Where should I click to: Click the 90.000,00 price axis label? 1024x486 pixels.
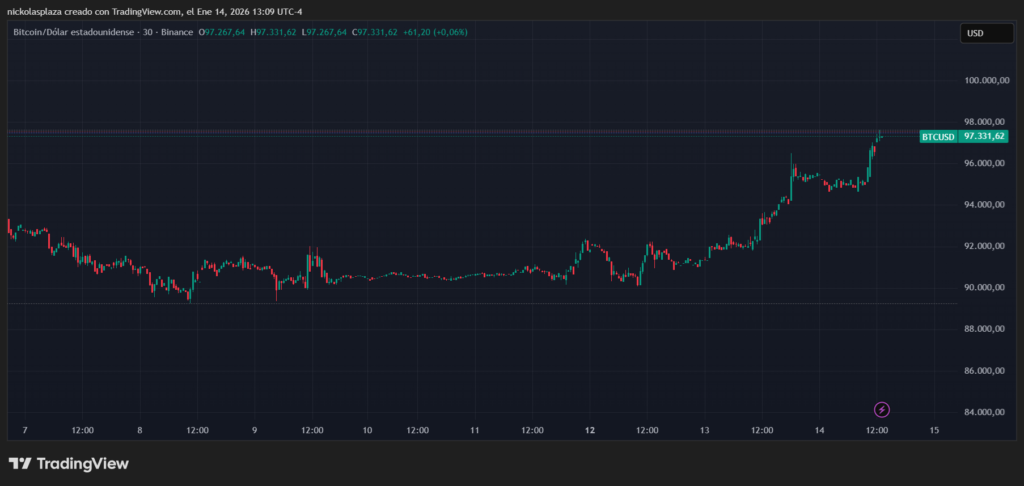[982, 288]
